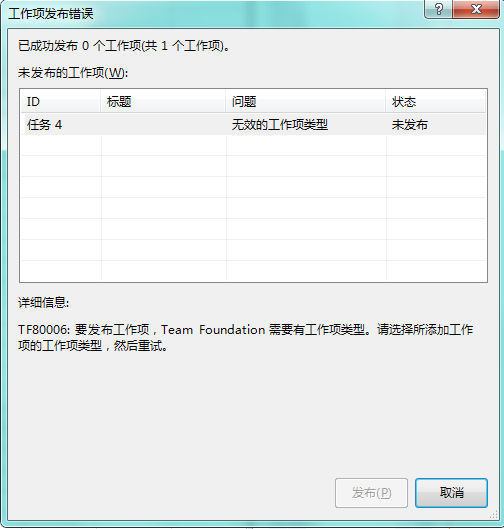Click the 已成功发布 0 个工作项 summary text

(124, 46)
